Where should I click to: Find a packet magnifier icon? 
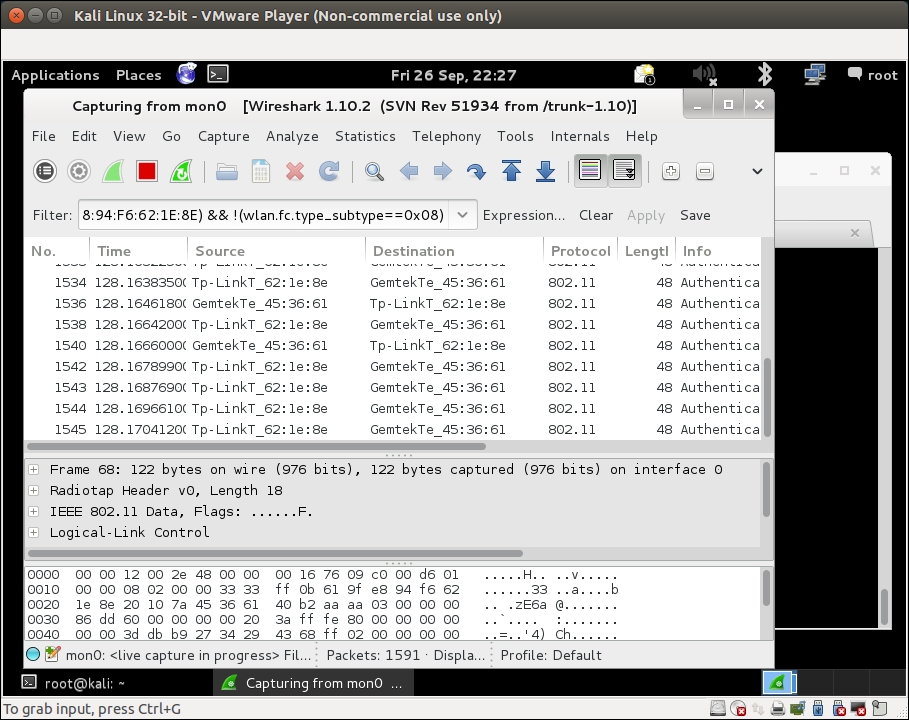coord(374,171)
